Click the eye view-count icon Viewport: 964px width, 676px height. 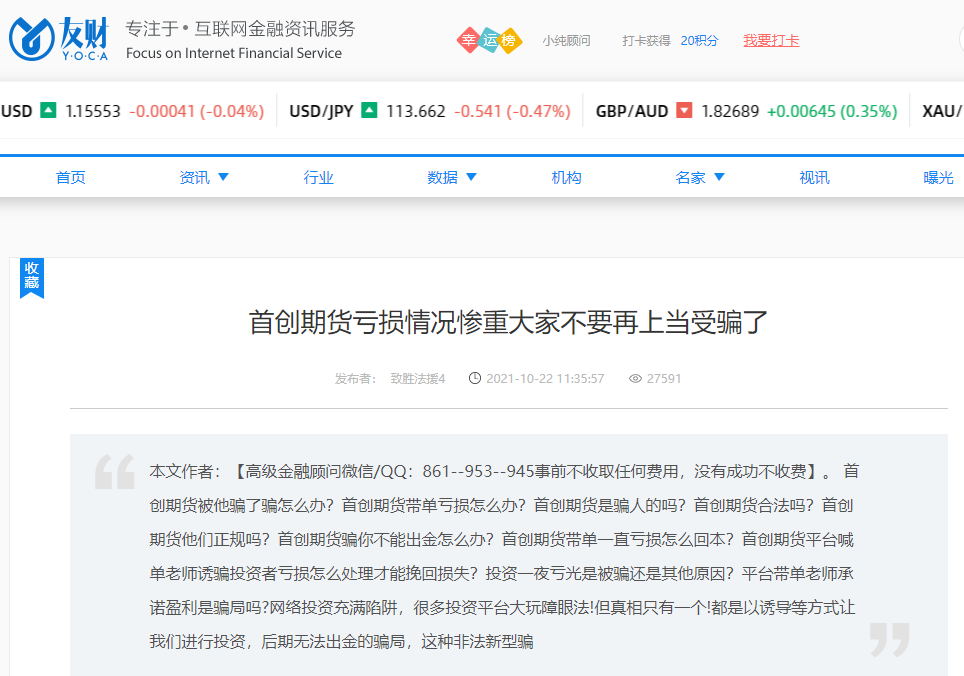coord(635,379)
